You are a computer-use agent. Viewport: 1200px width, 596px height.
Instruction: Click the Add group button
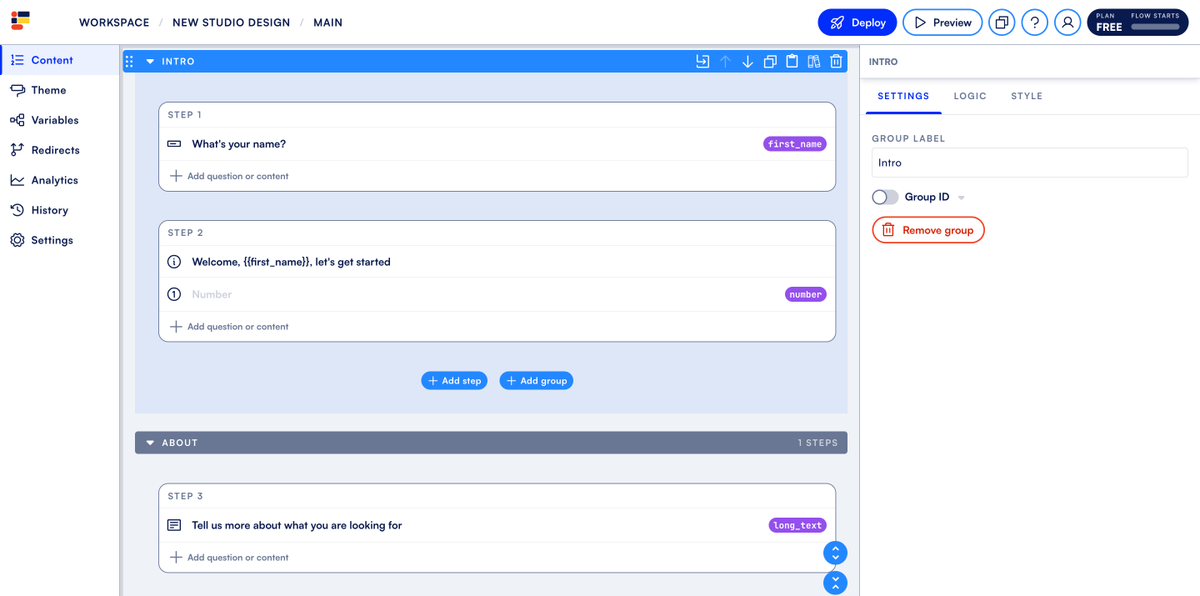point(536,381)
